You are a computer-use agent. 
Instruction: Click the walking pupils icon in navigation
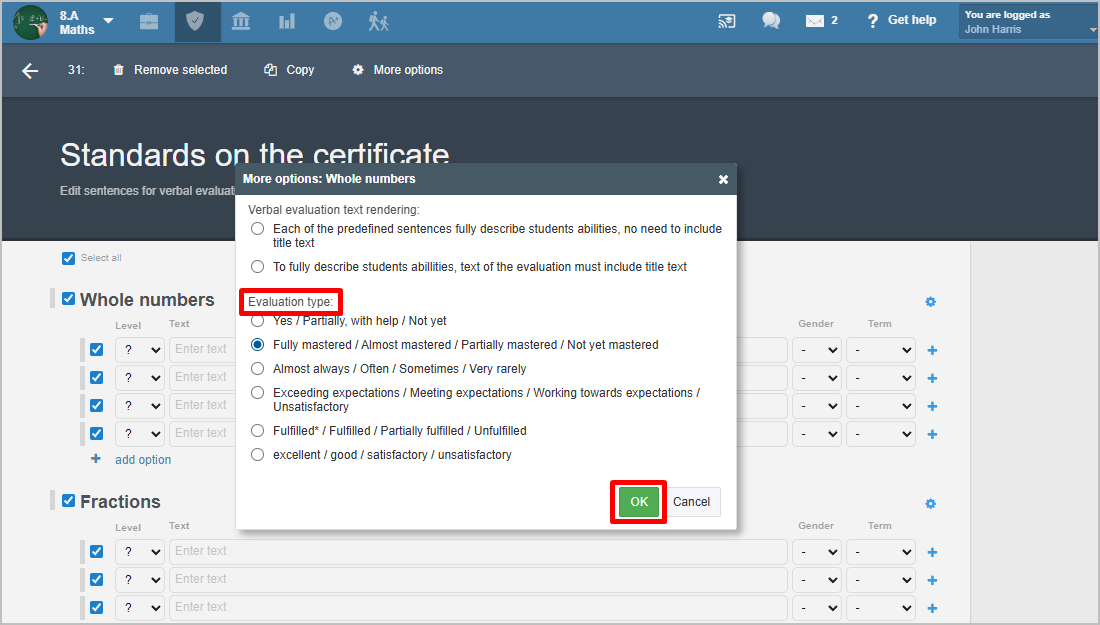point(378,21)
